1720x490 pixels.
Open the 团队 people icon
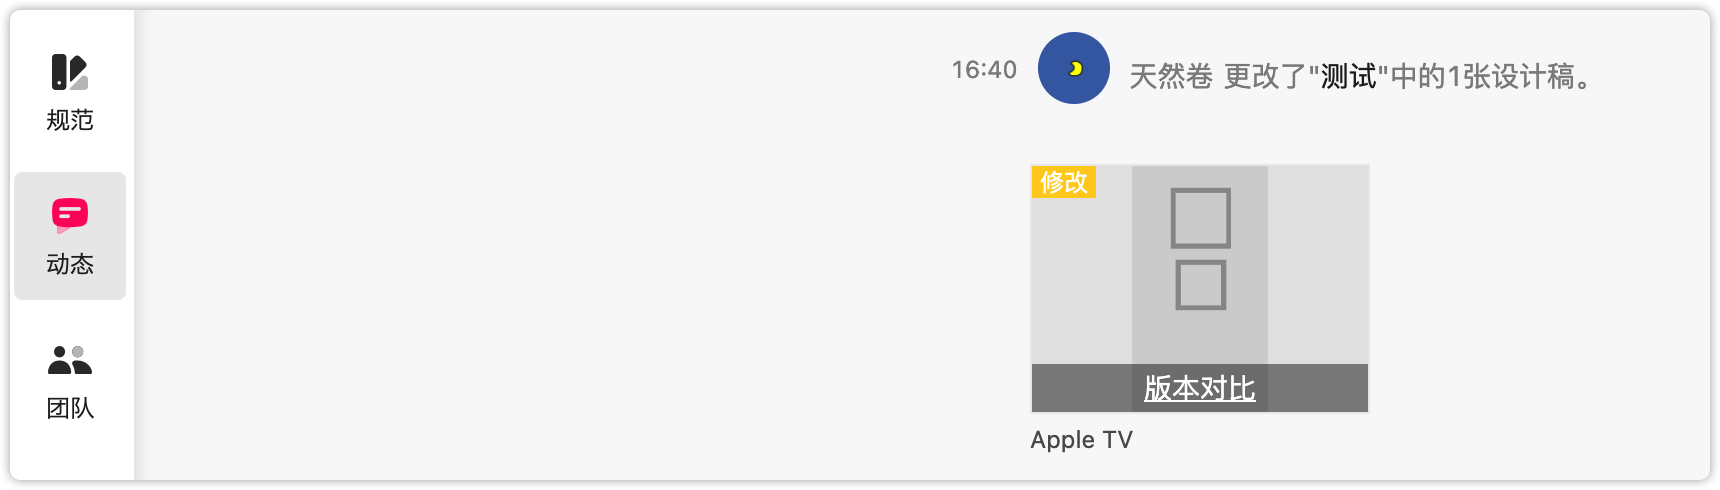[x=70, y=360]
